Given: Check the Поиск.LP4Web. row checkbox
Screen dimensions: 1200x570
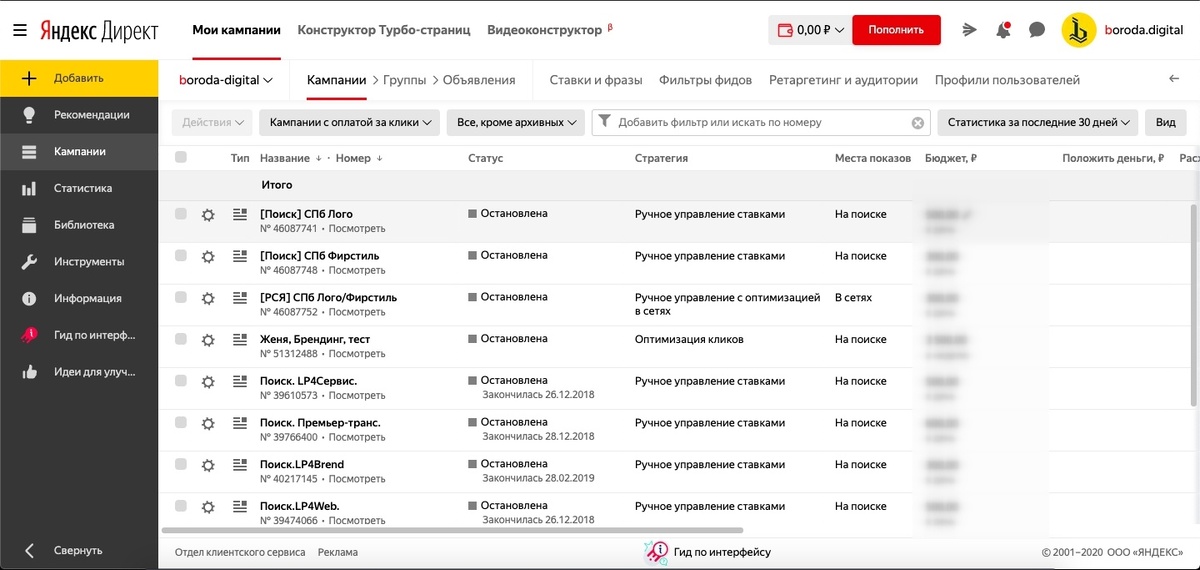Looking at the screenshot, I should 181,506.
